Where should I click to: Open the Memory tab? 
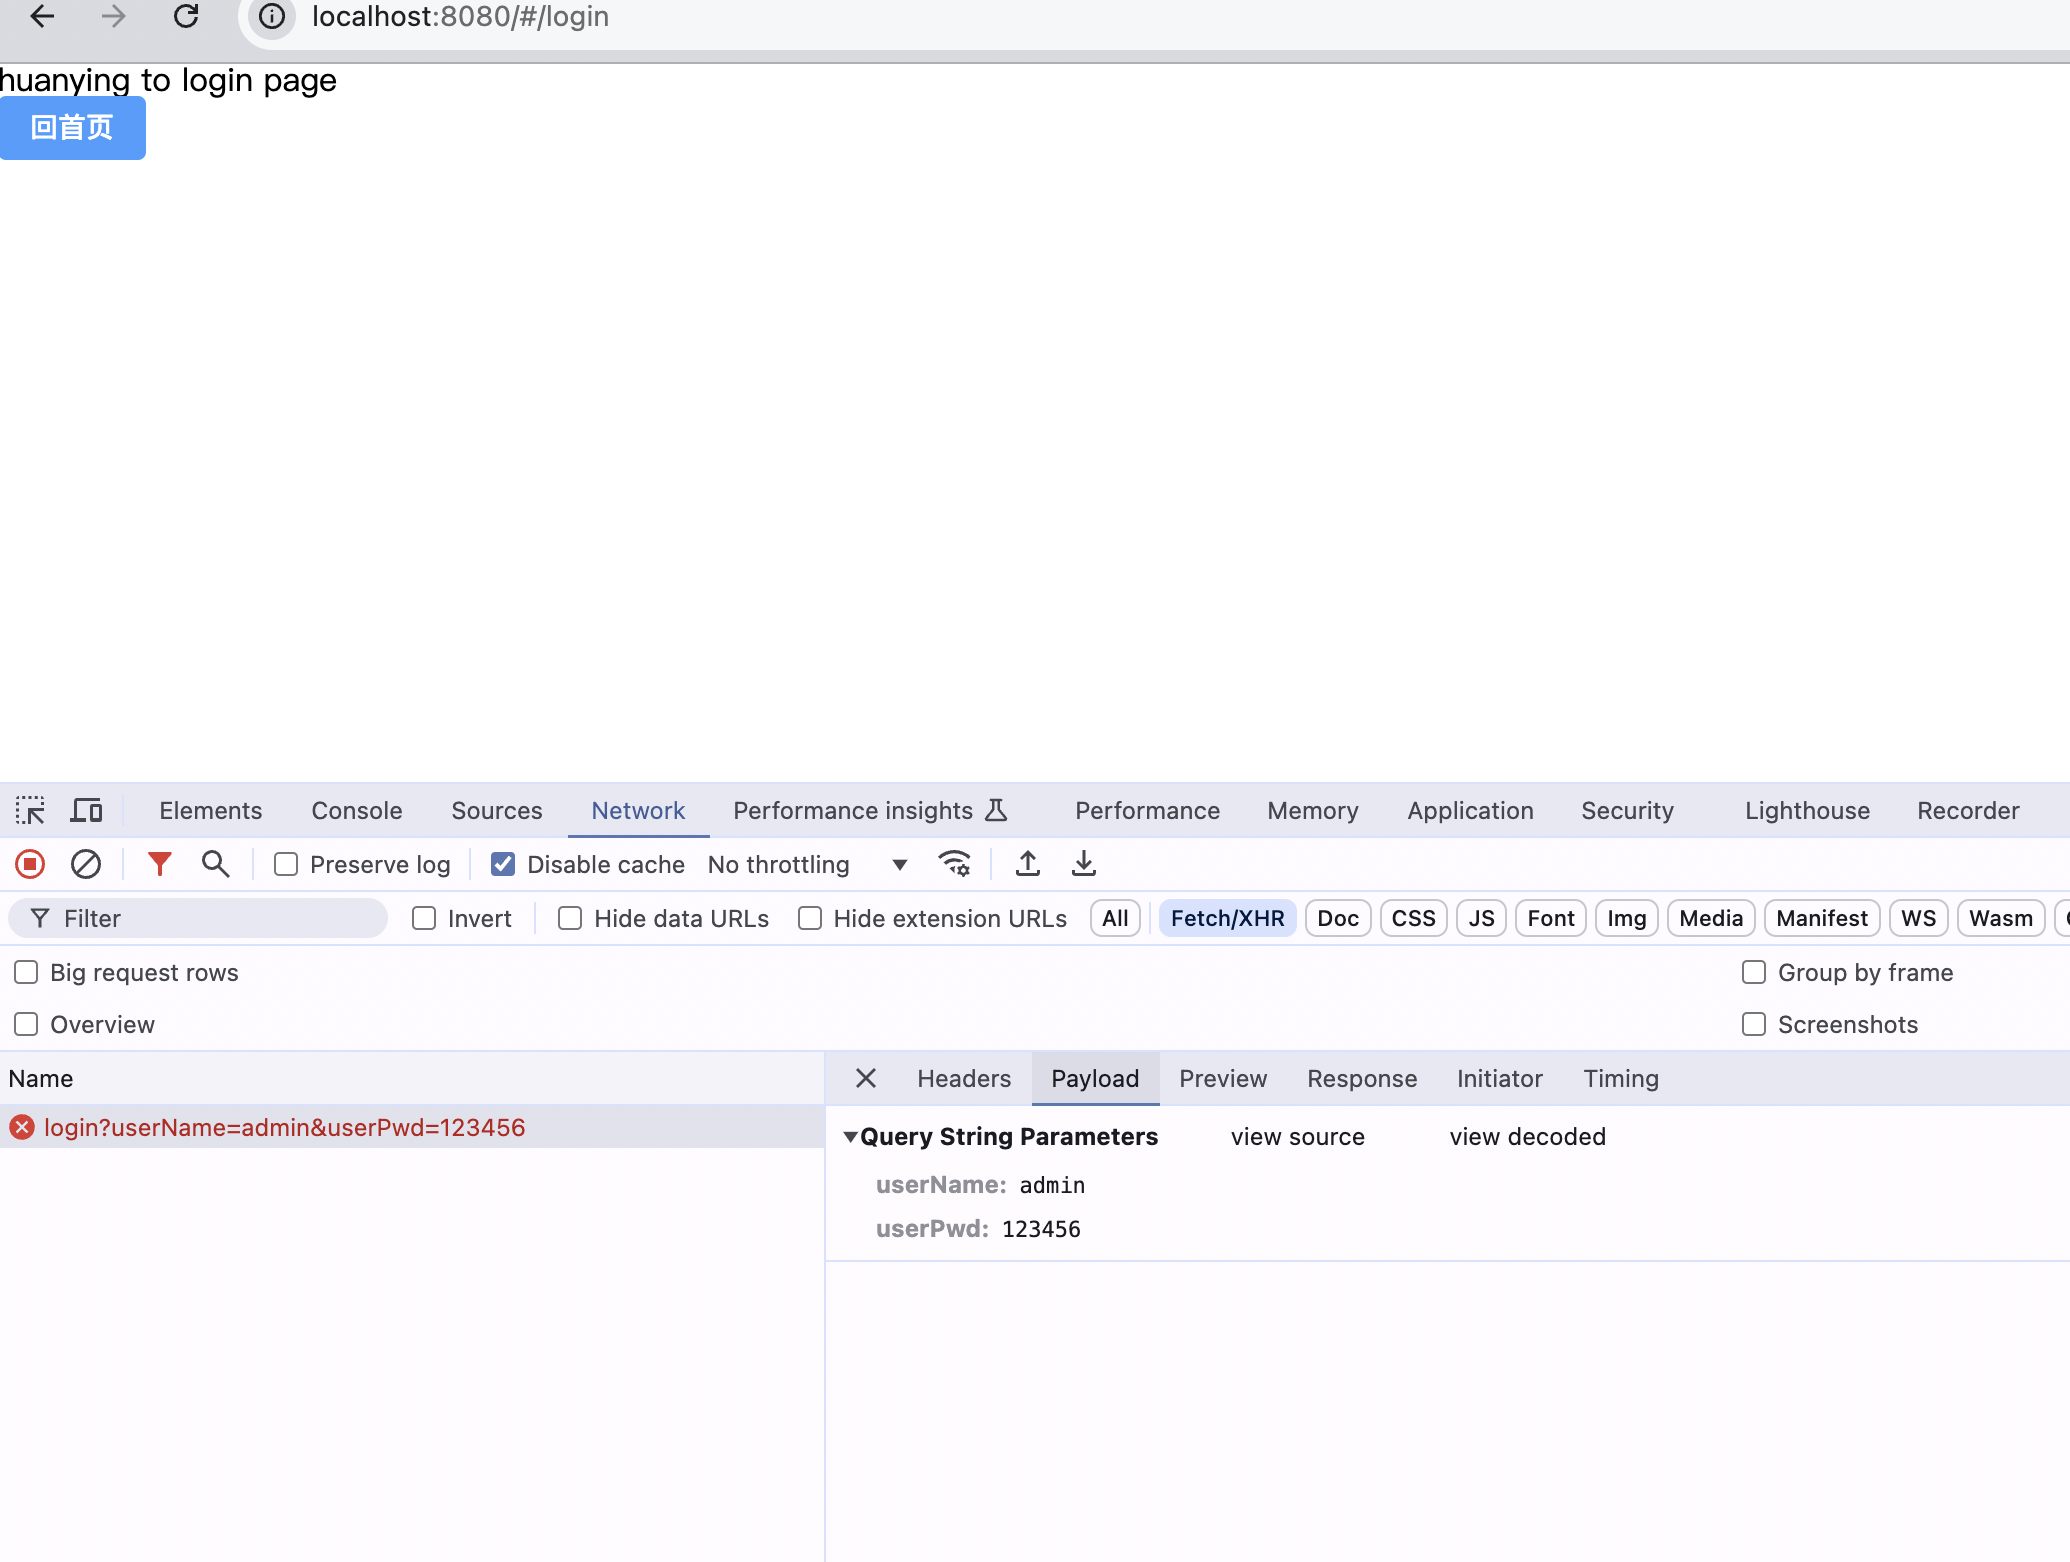[1313, 810]
